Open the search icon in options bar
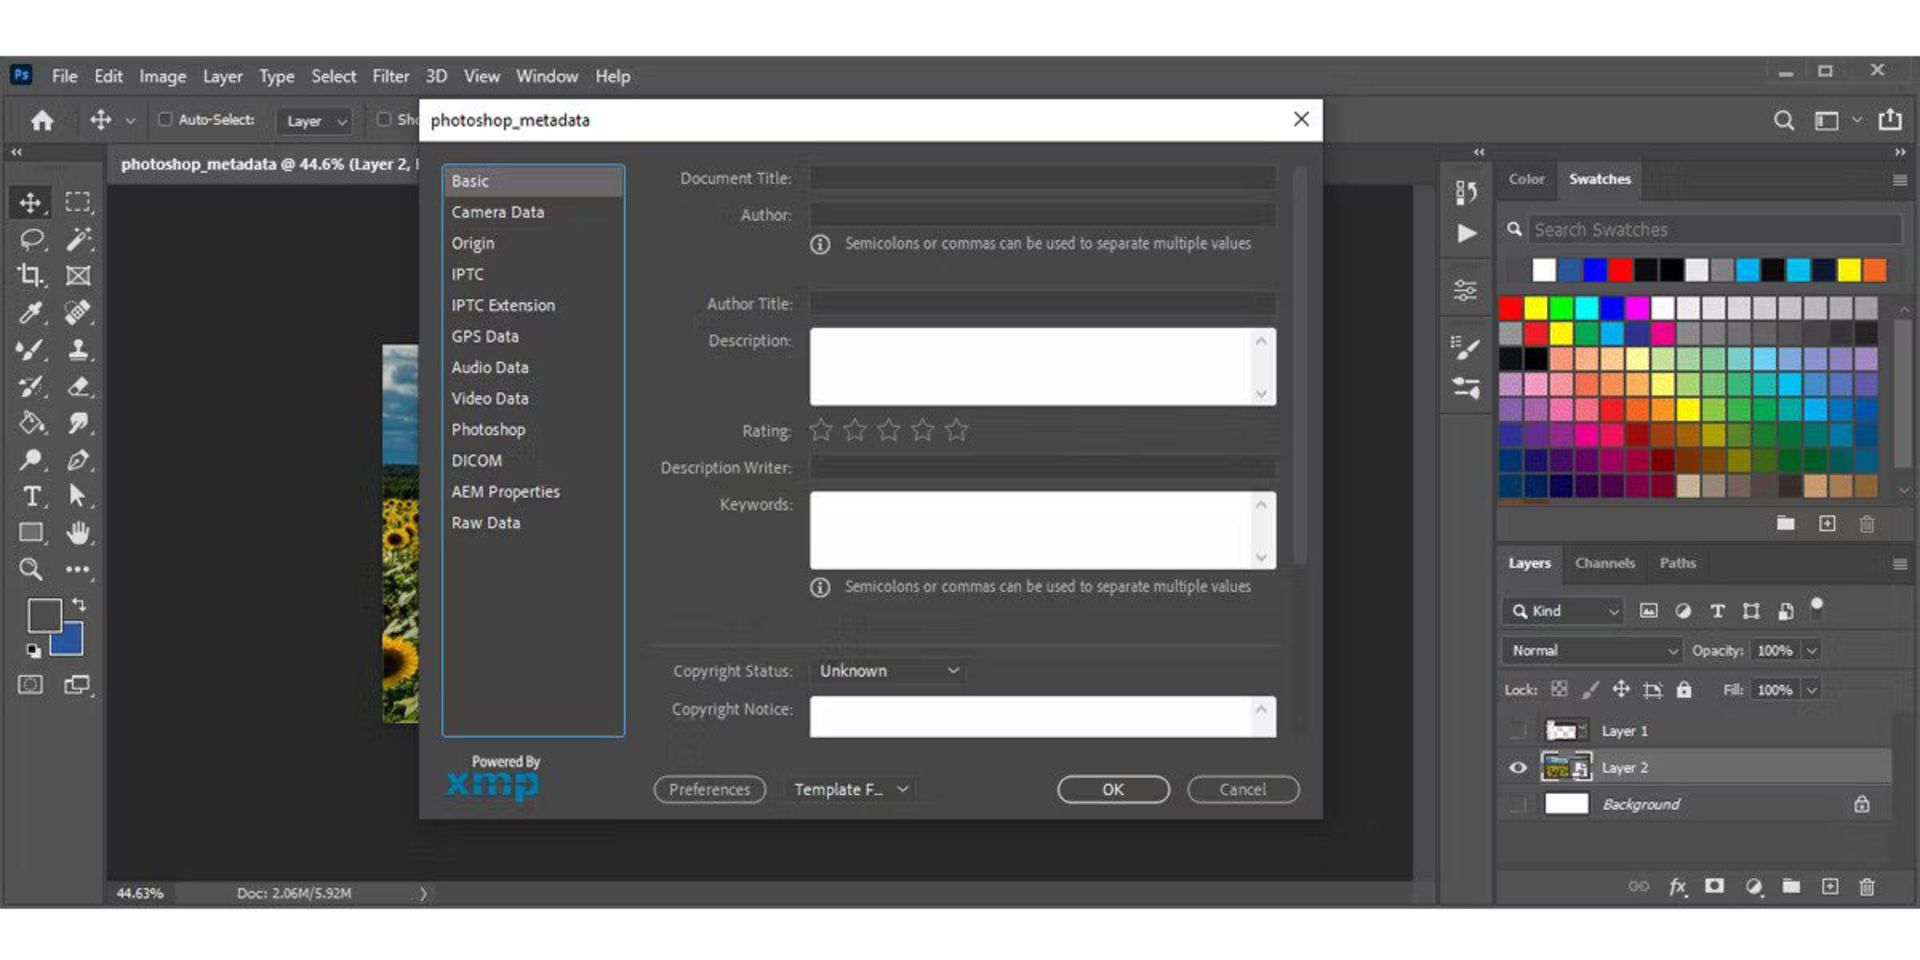The height and width of the screenshot is (960, 1920). [1783, 121]
